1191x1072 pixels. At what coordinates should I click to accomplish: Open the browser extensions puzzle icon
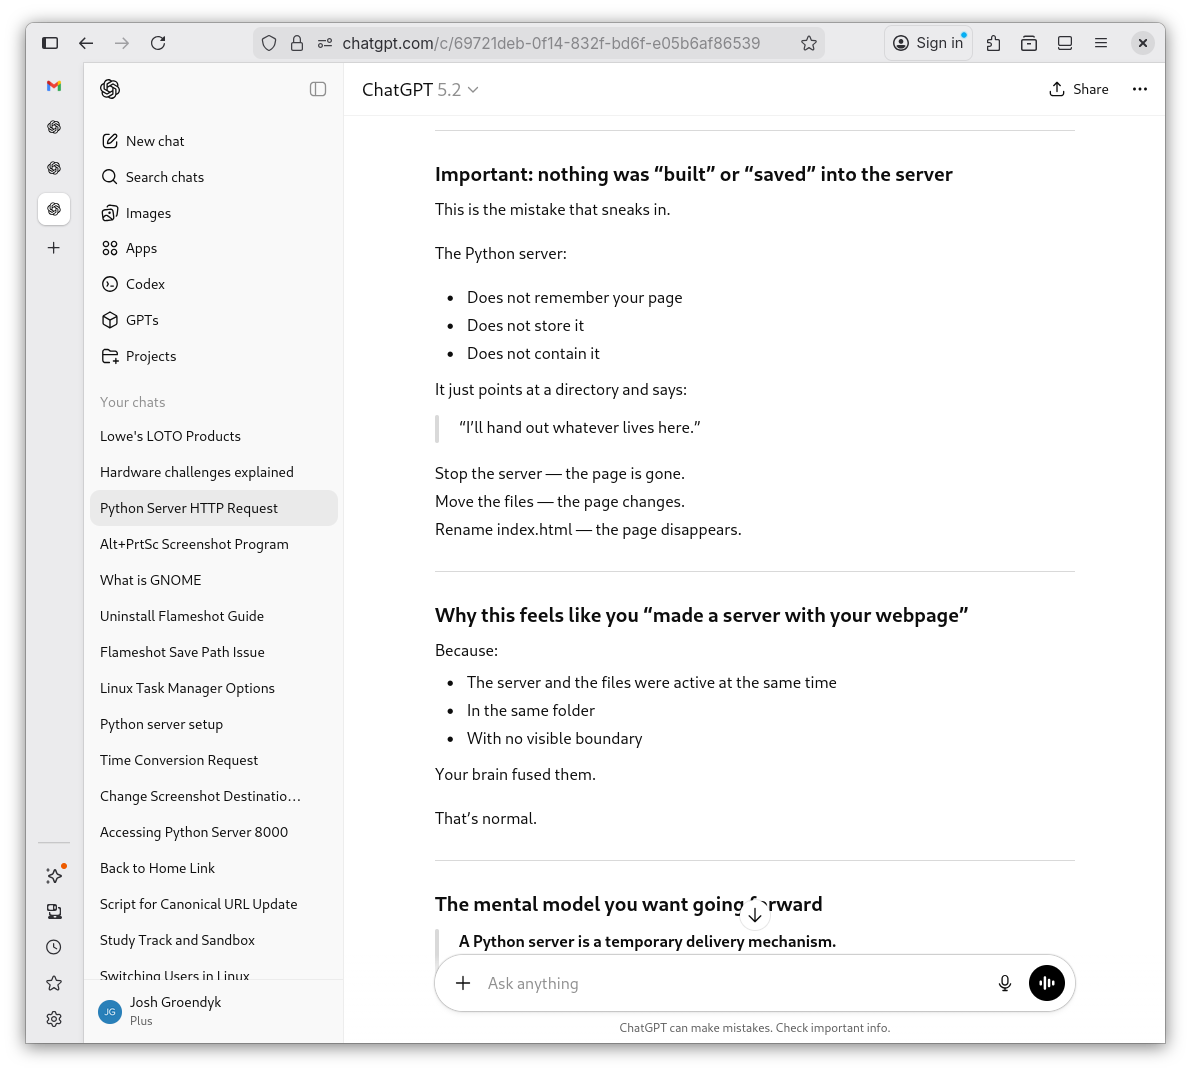993,43
